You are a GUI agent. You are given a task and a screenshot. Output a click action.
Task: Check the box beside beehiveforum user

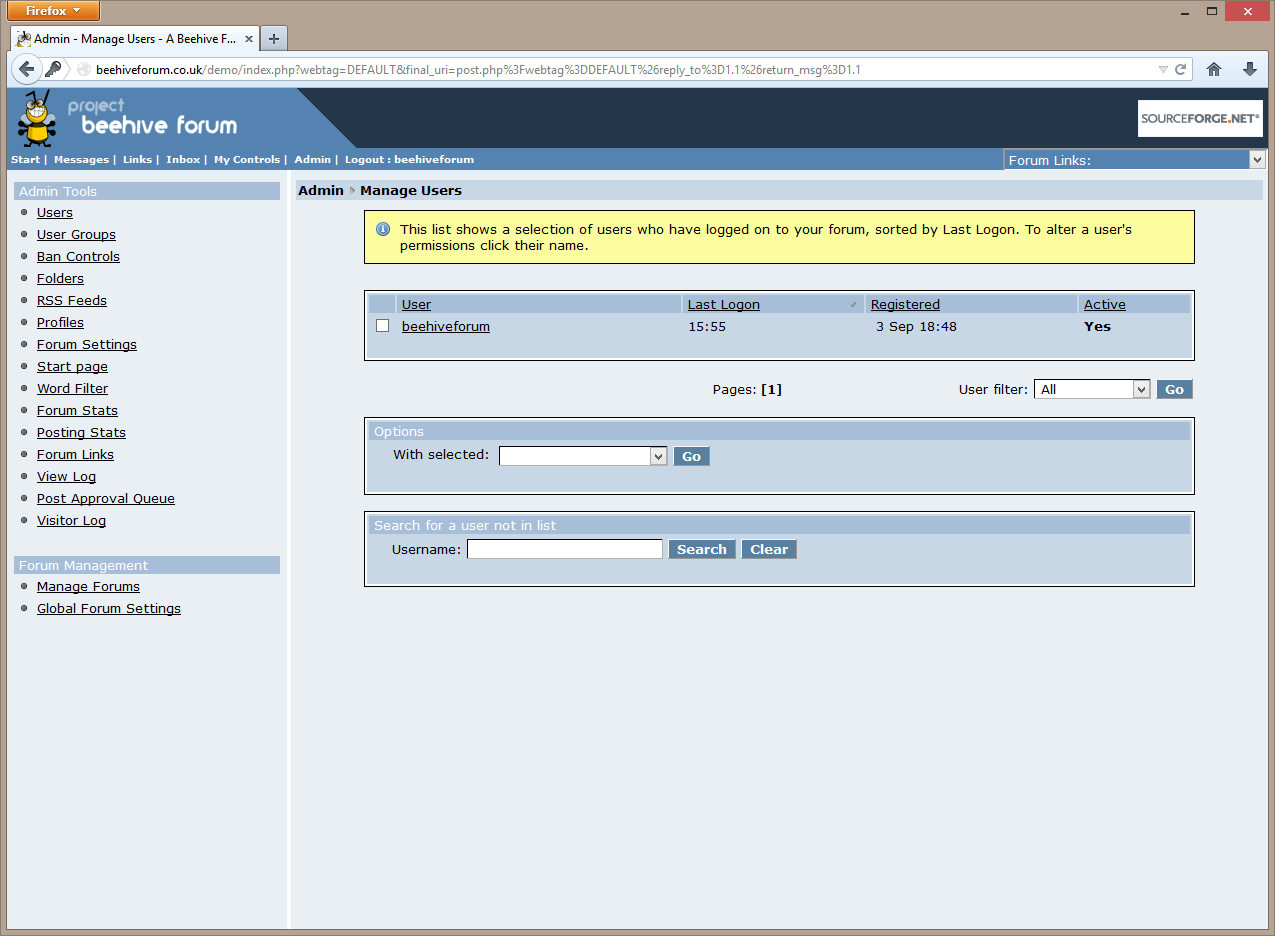tap(382, 325)
